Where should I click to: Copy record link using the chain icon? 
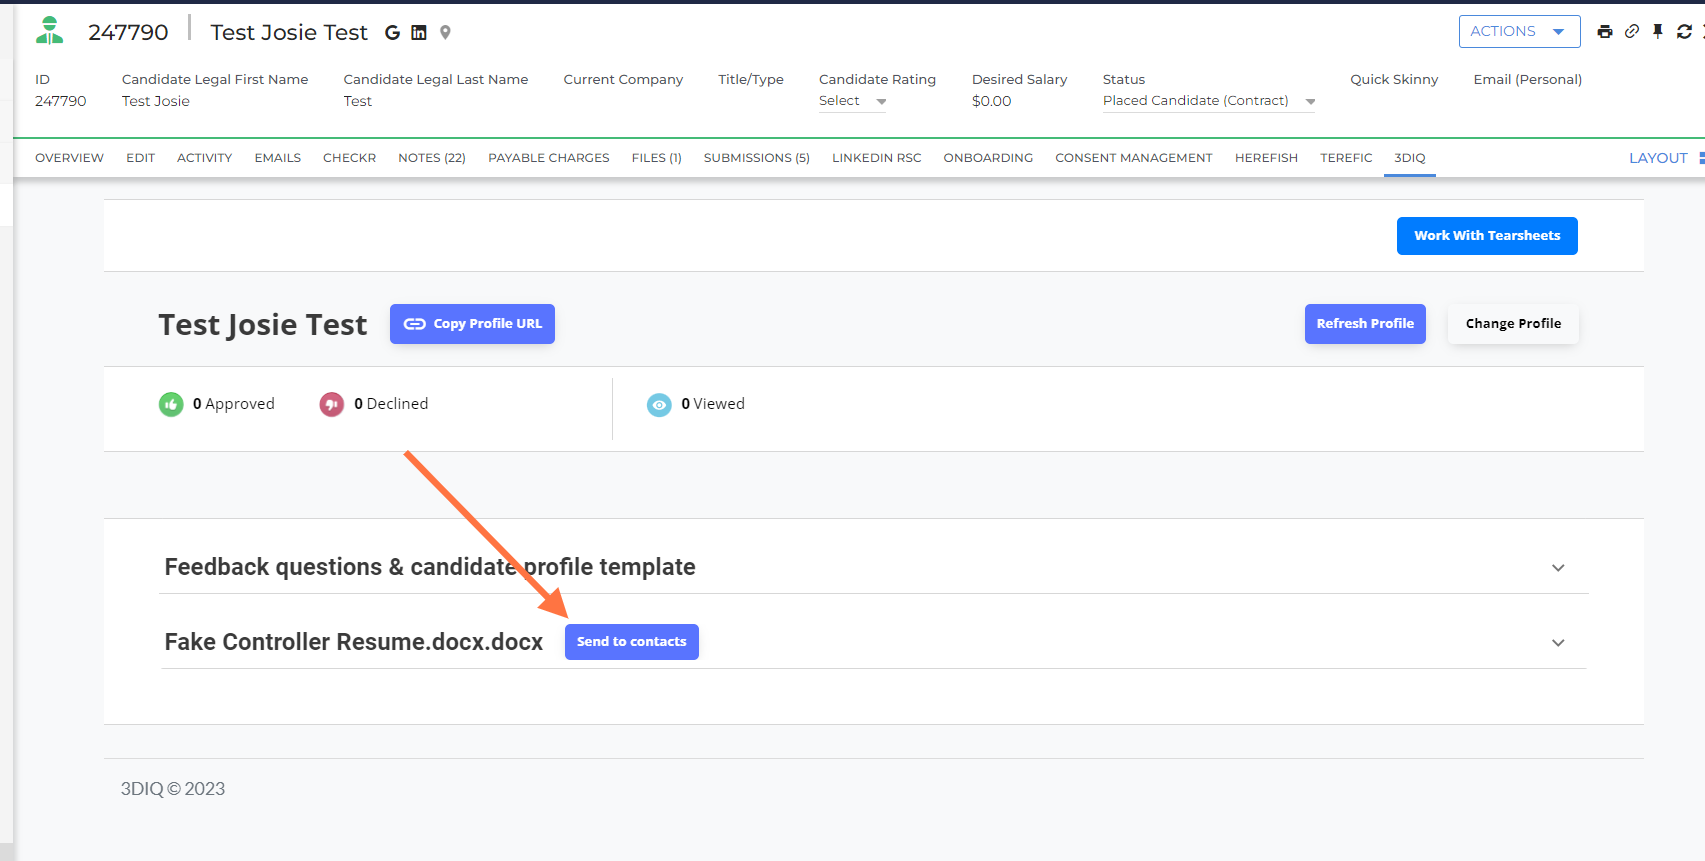point(1632,32)
